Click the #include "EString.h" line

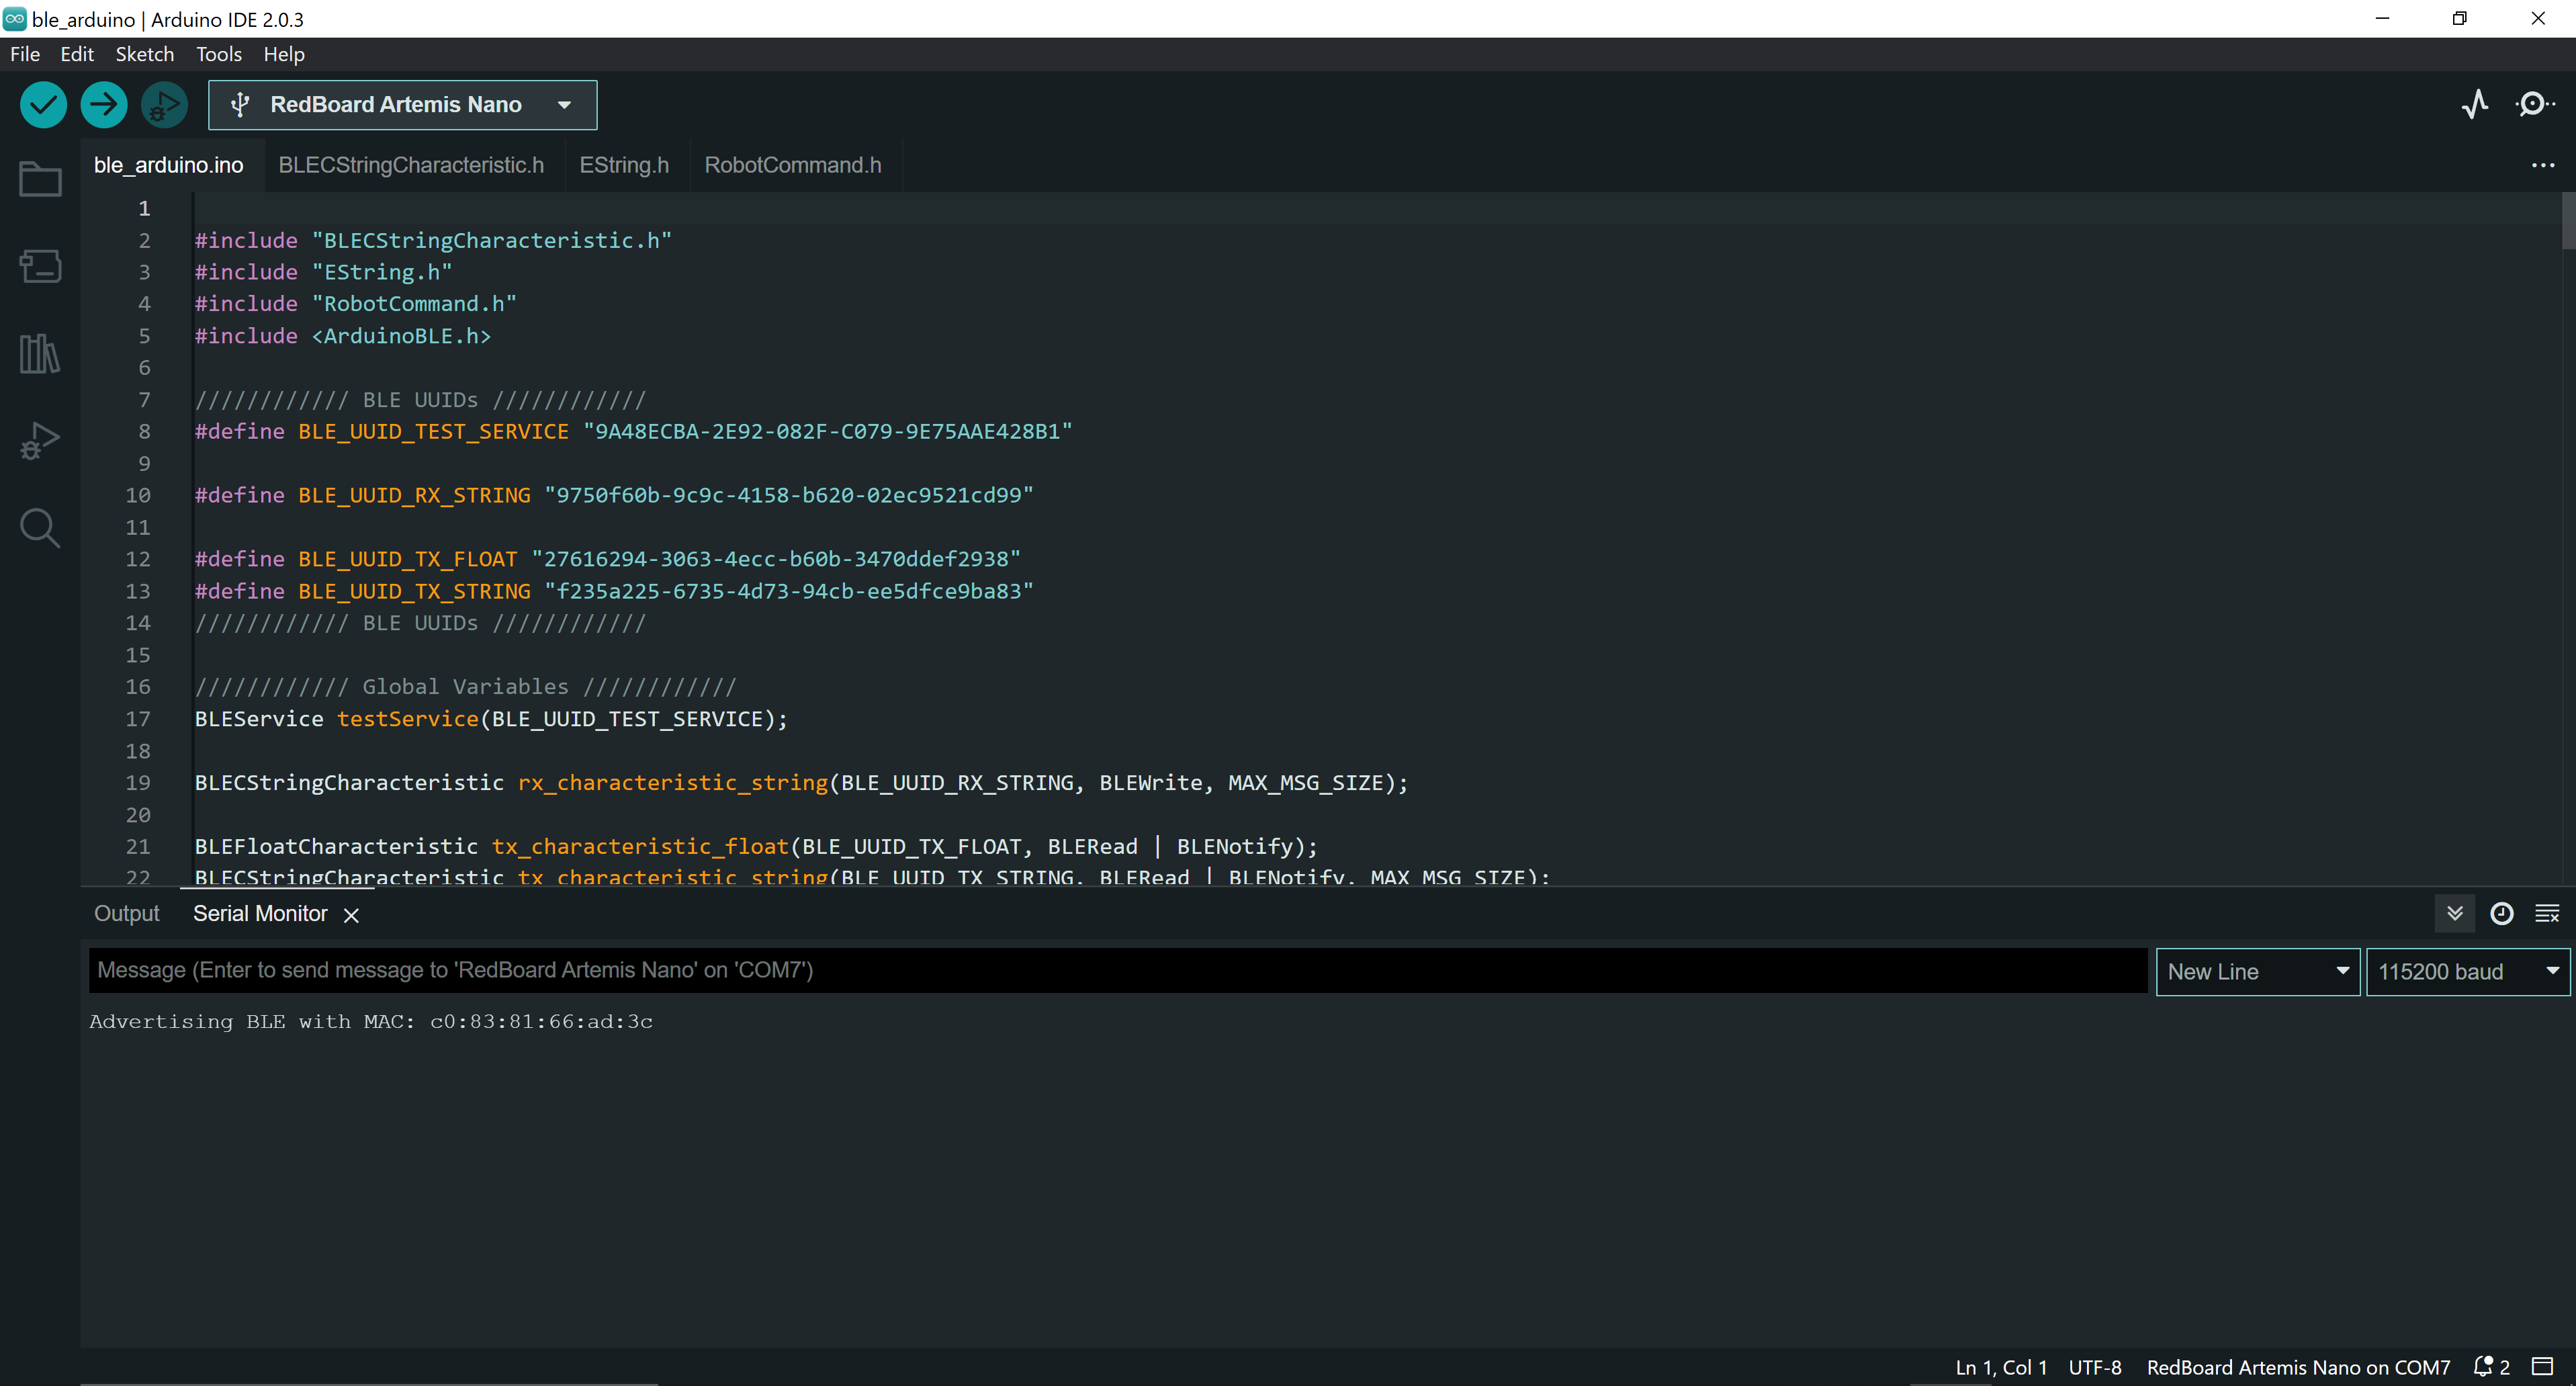(x=323, y=272)
